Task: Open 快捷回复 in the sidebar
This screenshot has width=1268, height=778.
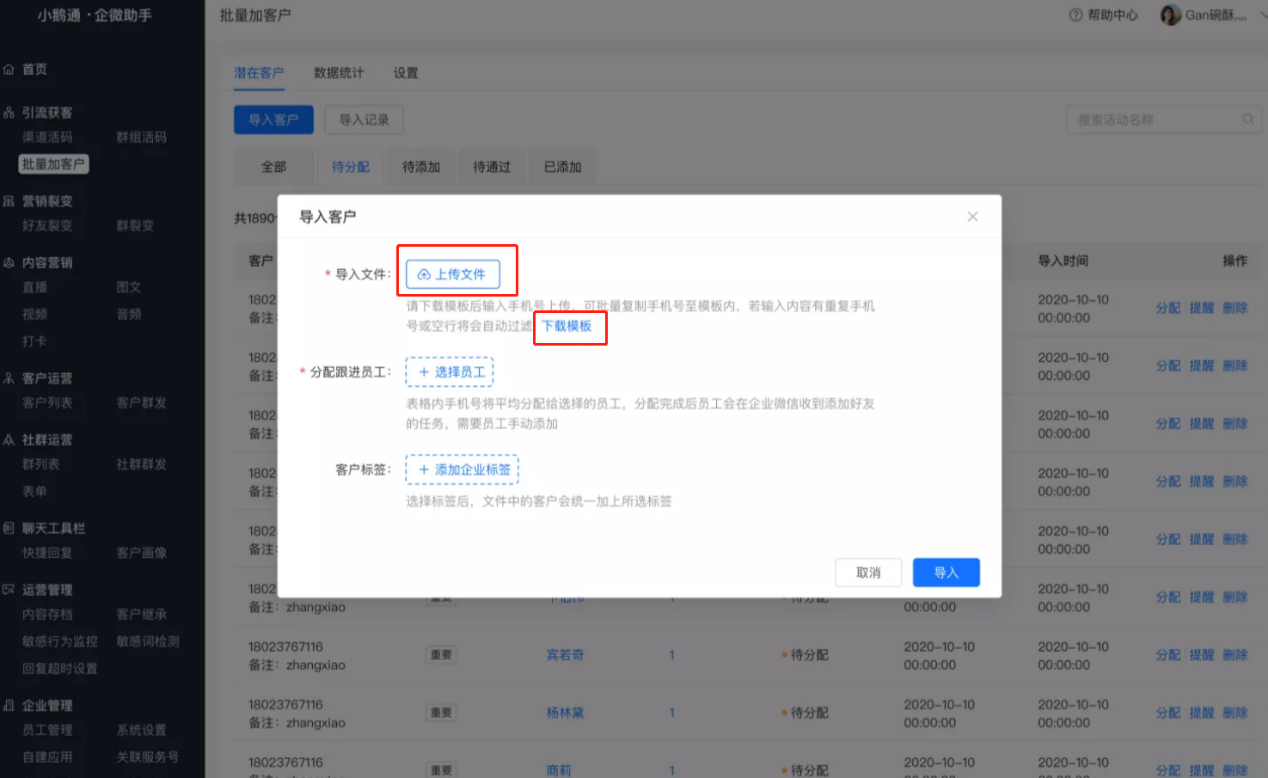Action: pos(47,553)
